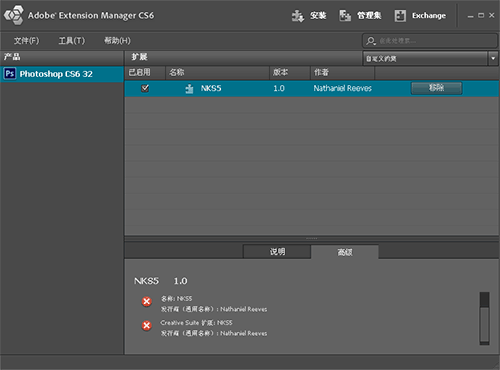The width and height of the screenshot is (500, 370).
Task: Click the Nathaniel Reeves author cell
Action: (342, 88)
